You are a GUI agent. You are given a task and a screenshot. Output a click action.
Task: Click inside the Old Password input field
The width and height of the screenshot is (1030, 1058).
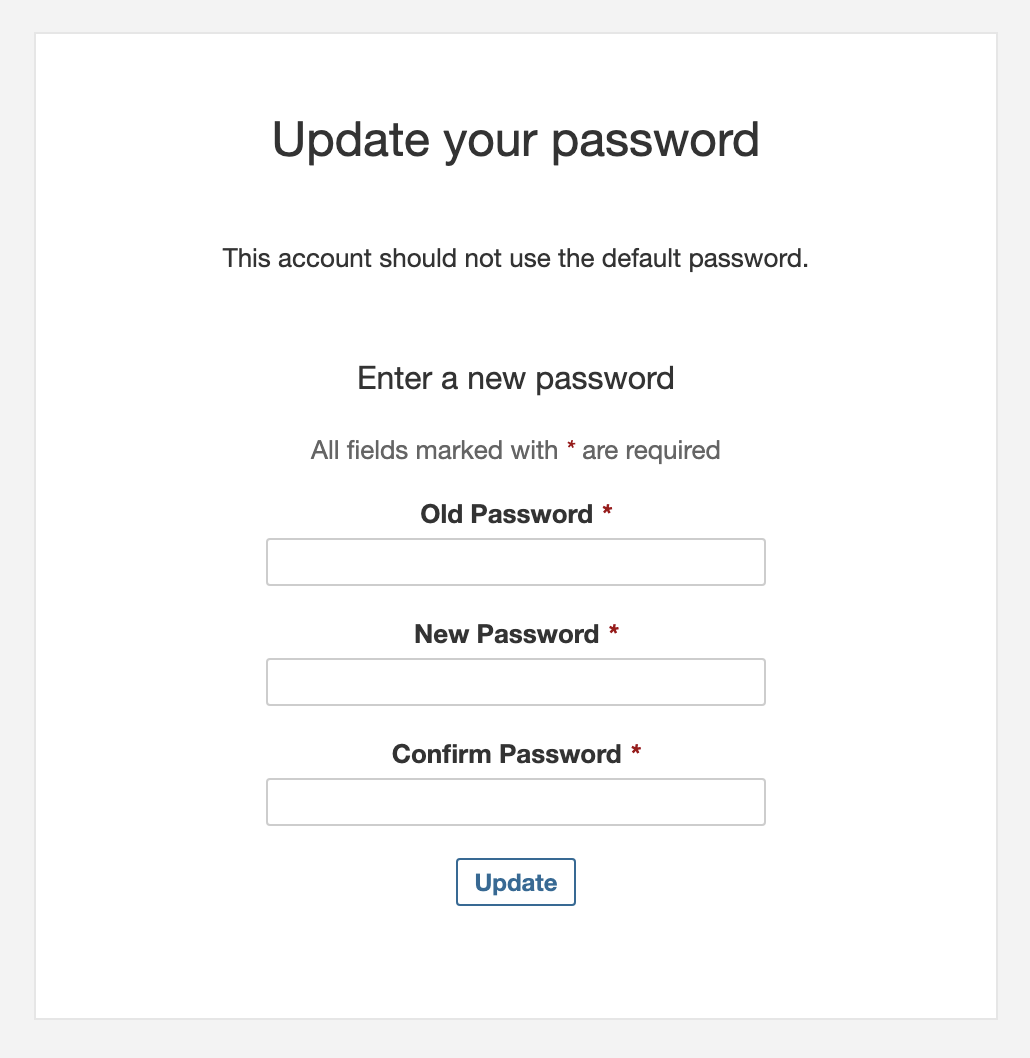pos(515,562)
